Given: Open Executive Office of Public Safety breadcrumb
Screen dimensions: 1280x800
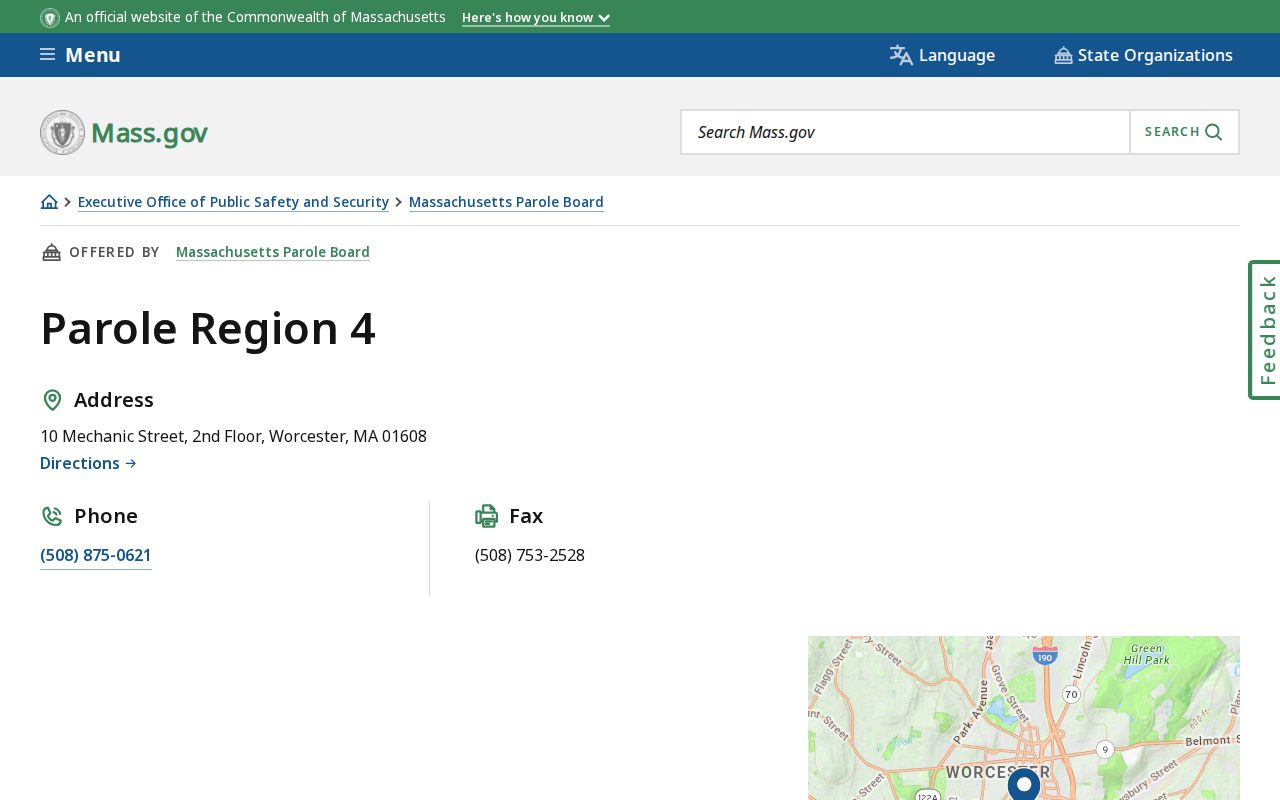Looking at the screenshot, I should tap(233, 202).
